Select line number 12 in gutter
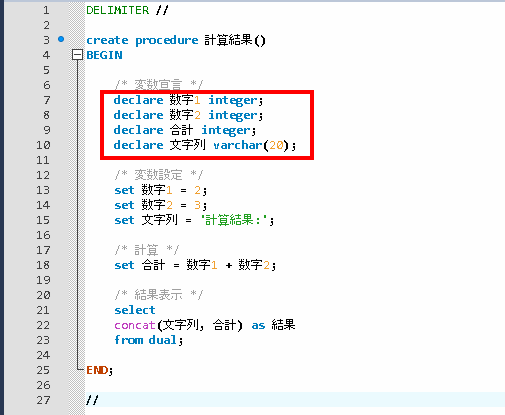Image resolution: width=505 pixels, height=415 pixels. point(43,175)
